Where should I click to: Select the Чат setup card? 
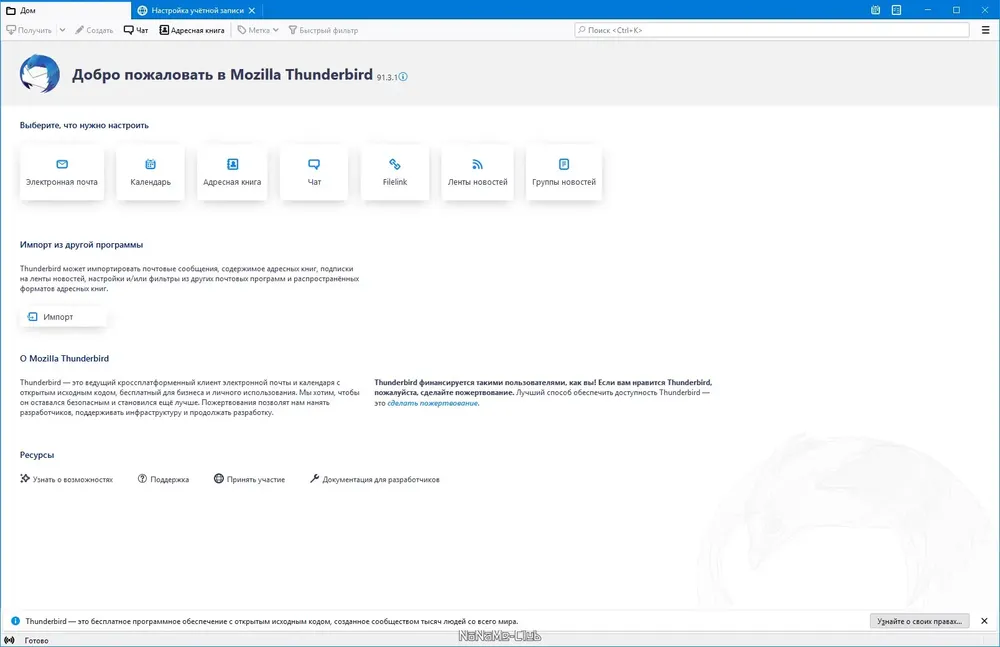point(314,172)
